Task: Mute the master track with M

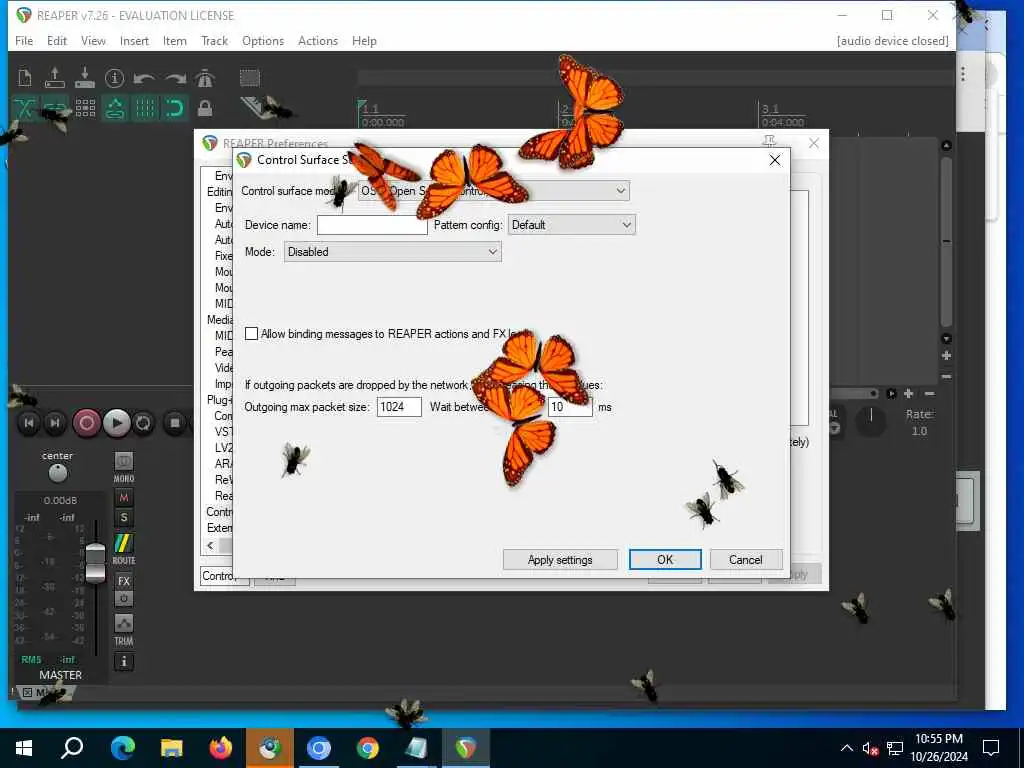Action: [123, 498]
